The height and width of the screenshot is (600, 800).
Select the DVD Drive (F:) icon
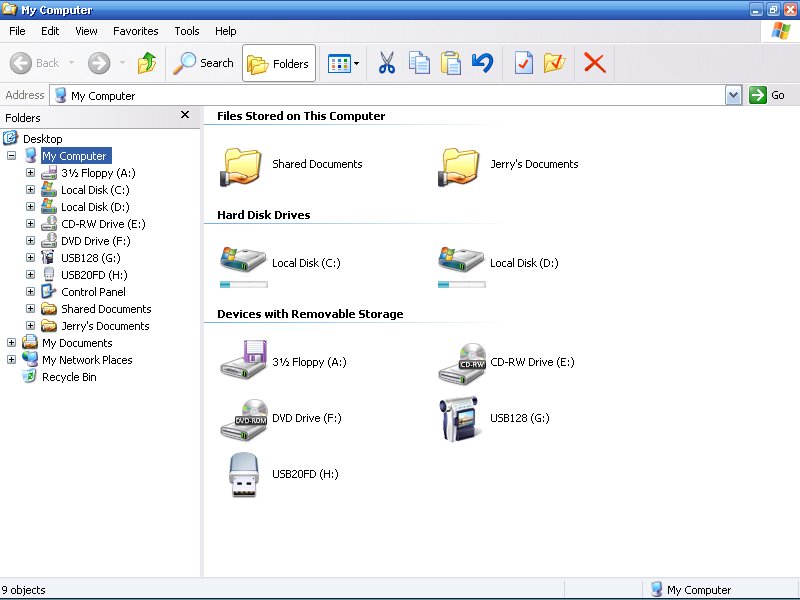[x=243, y=418]
